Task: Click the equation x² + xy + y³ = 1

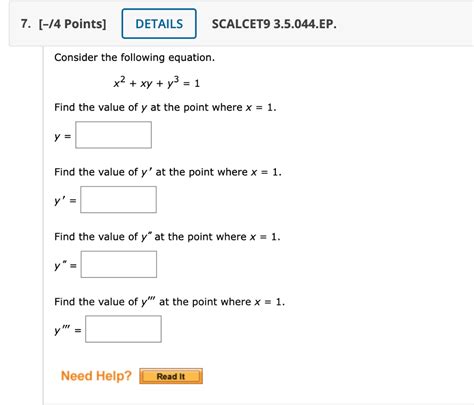Action: 156,82
